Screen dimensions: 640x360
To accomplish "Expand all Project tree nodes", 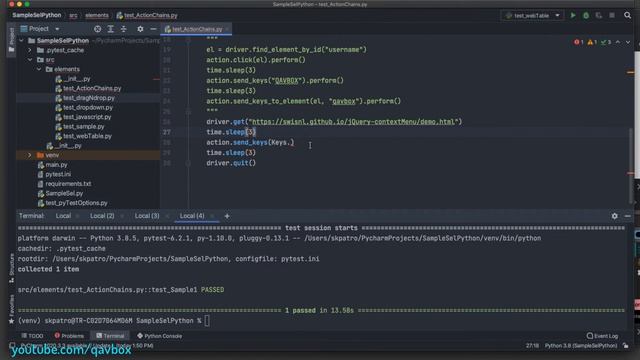I will [x=111, y=29].
